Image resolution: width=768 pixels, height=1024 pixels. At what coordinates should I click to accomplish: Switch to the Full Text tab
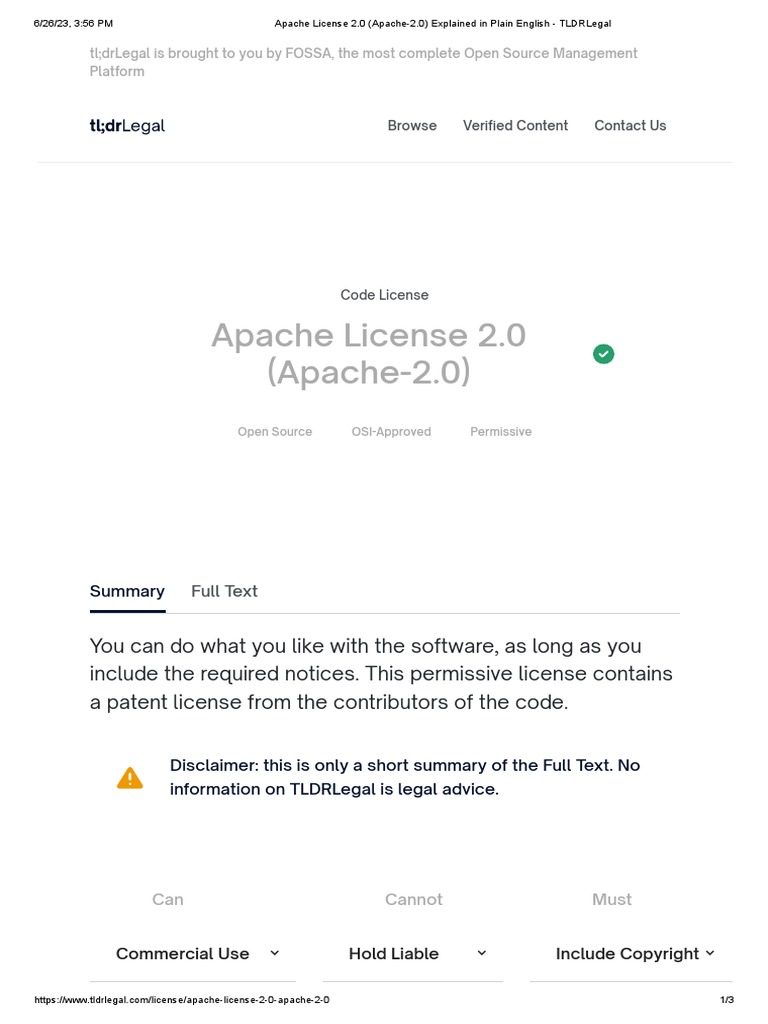(x=224, y=591)
